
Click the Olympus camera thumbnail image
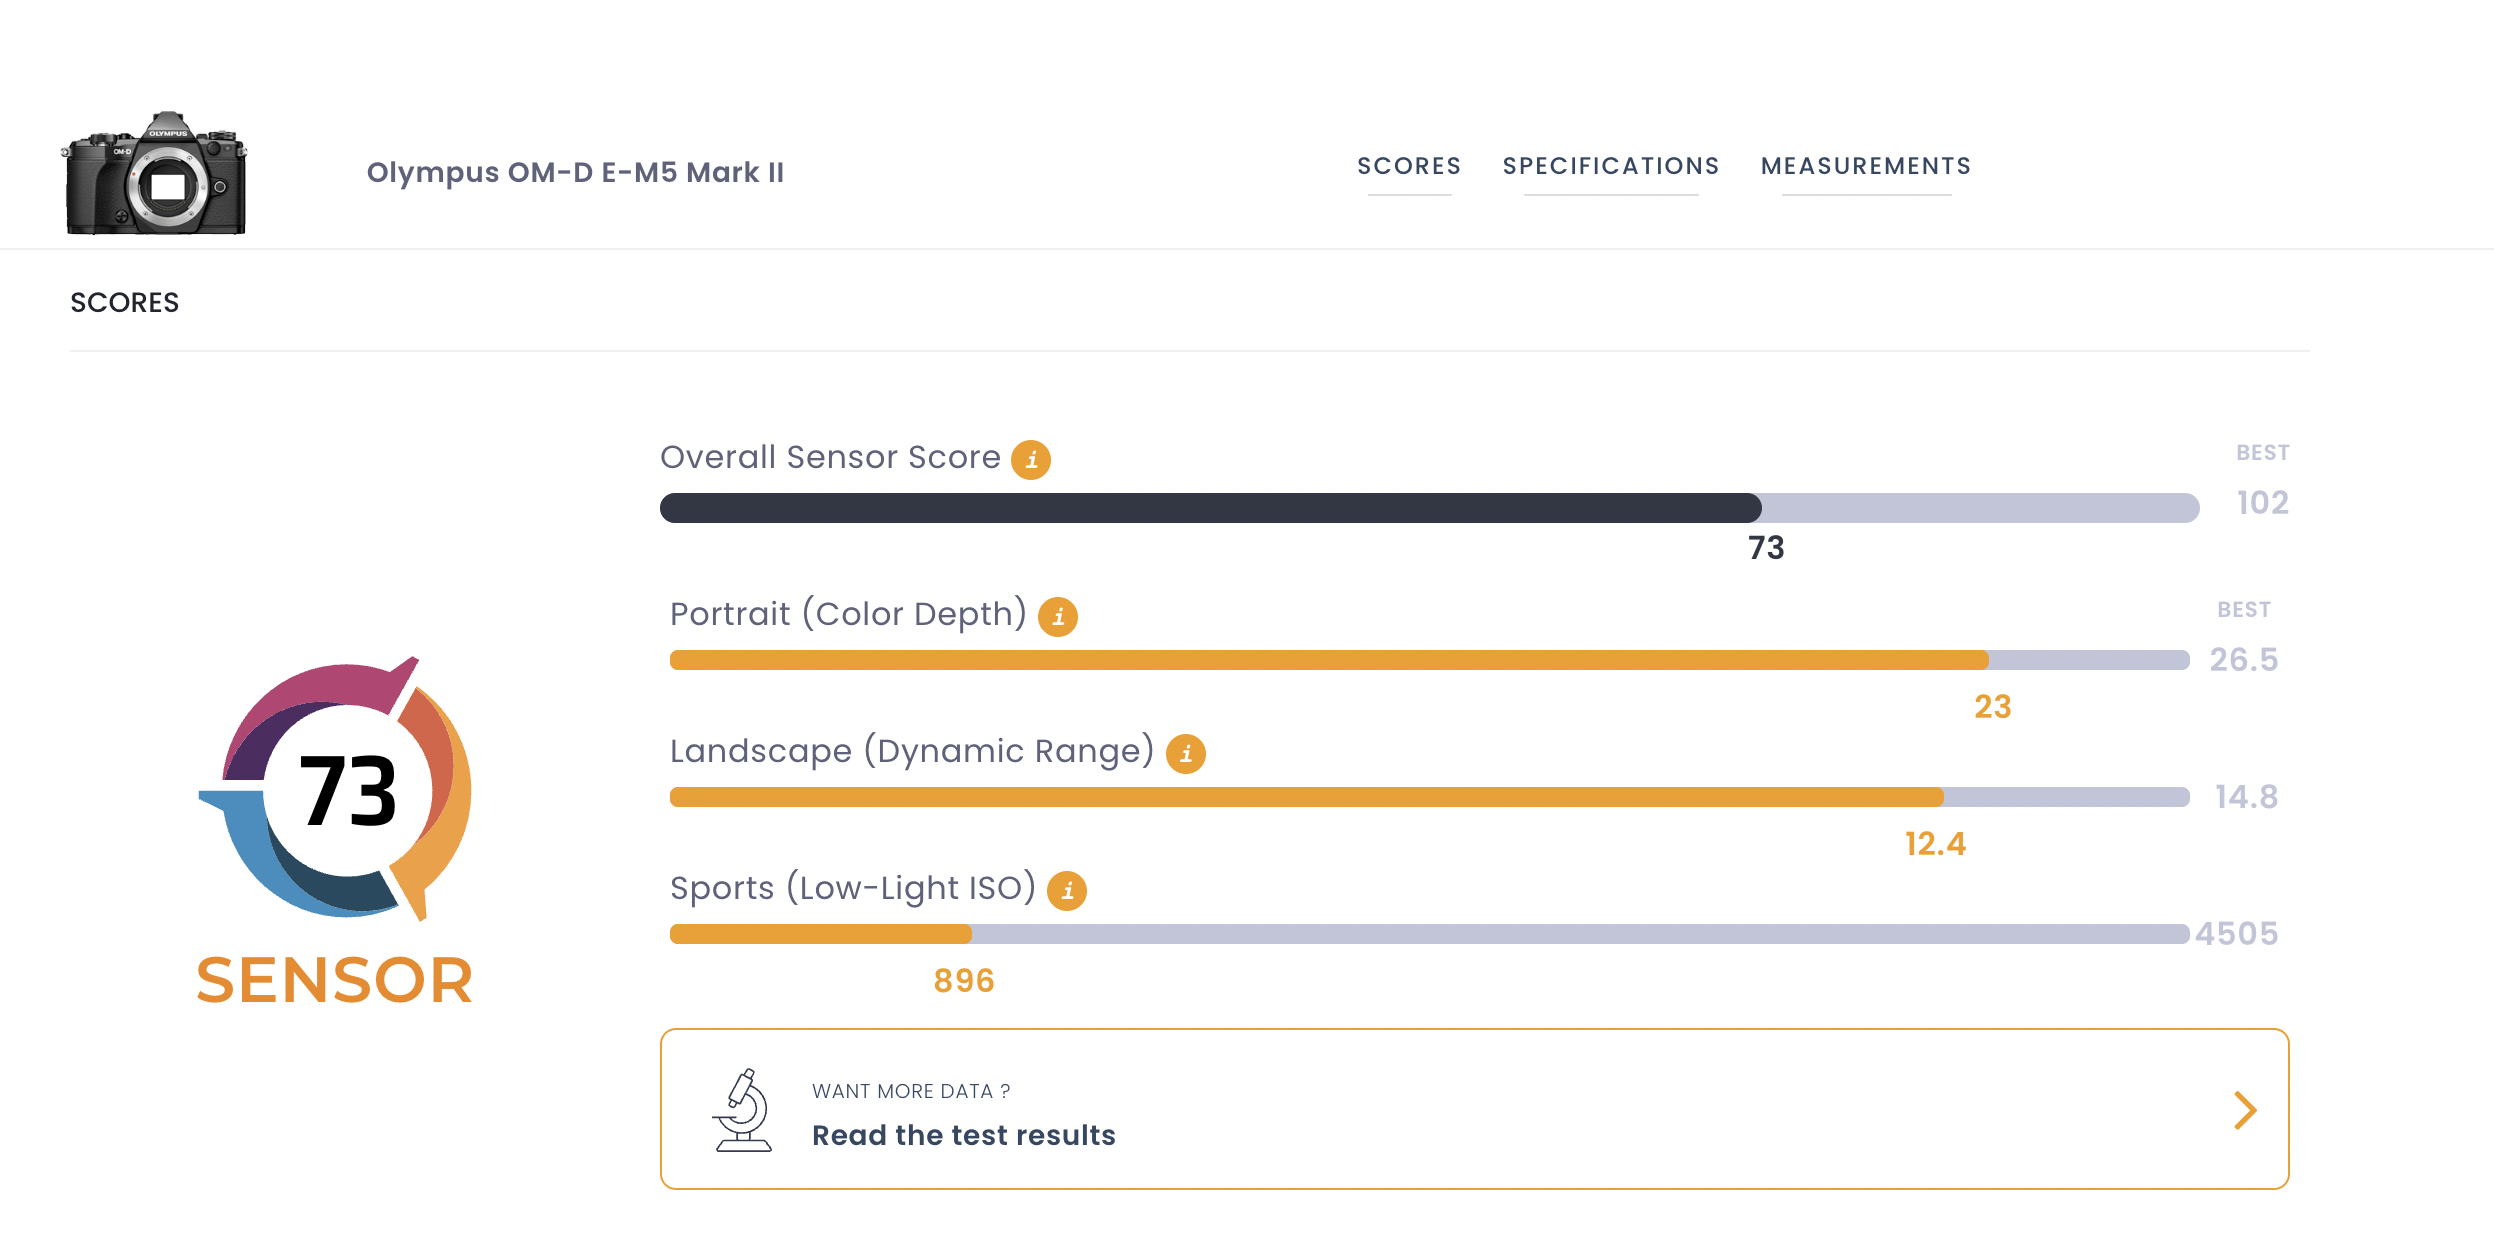pos(155,173)
